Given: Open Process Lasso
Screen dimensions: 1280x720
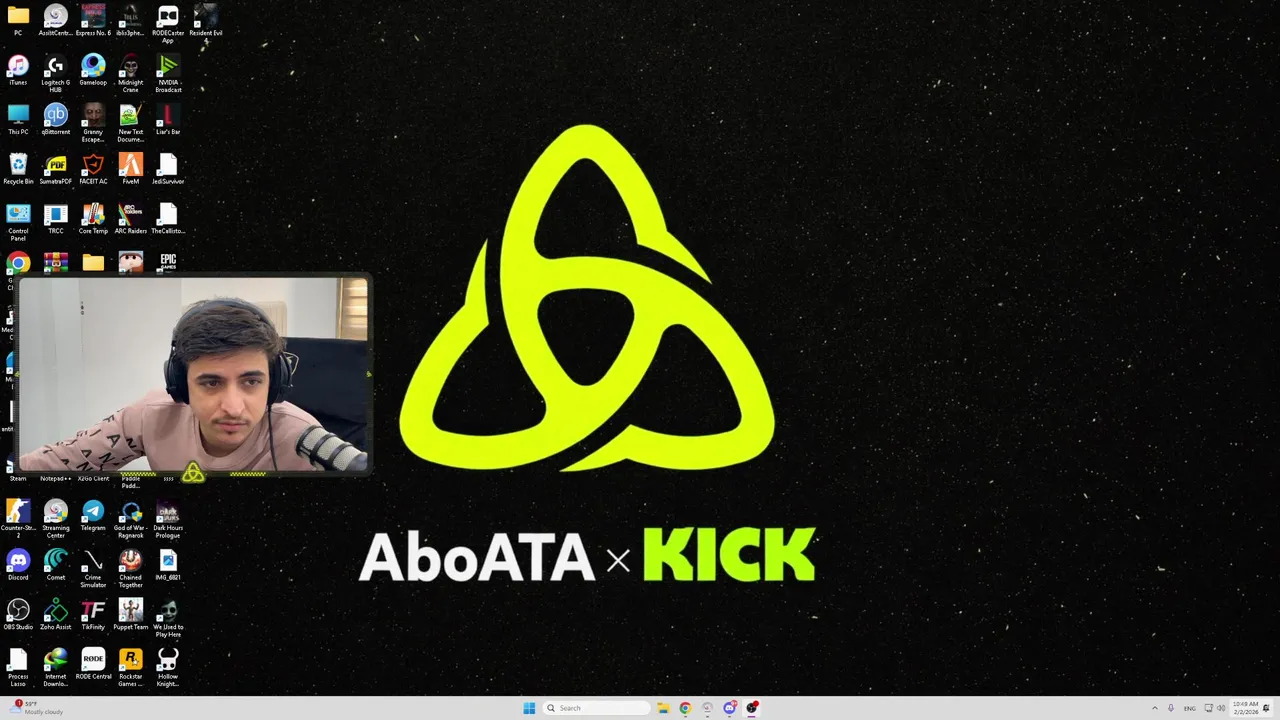Looking at the screenshot, I should [18, 668].
